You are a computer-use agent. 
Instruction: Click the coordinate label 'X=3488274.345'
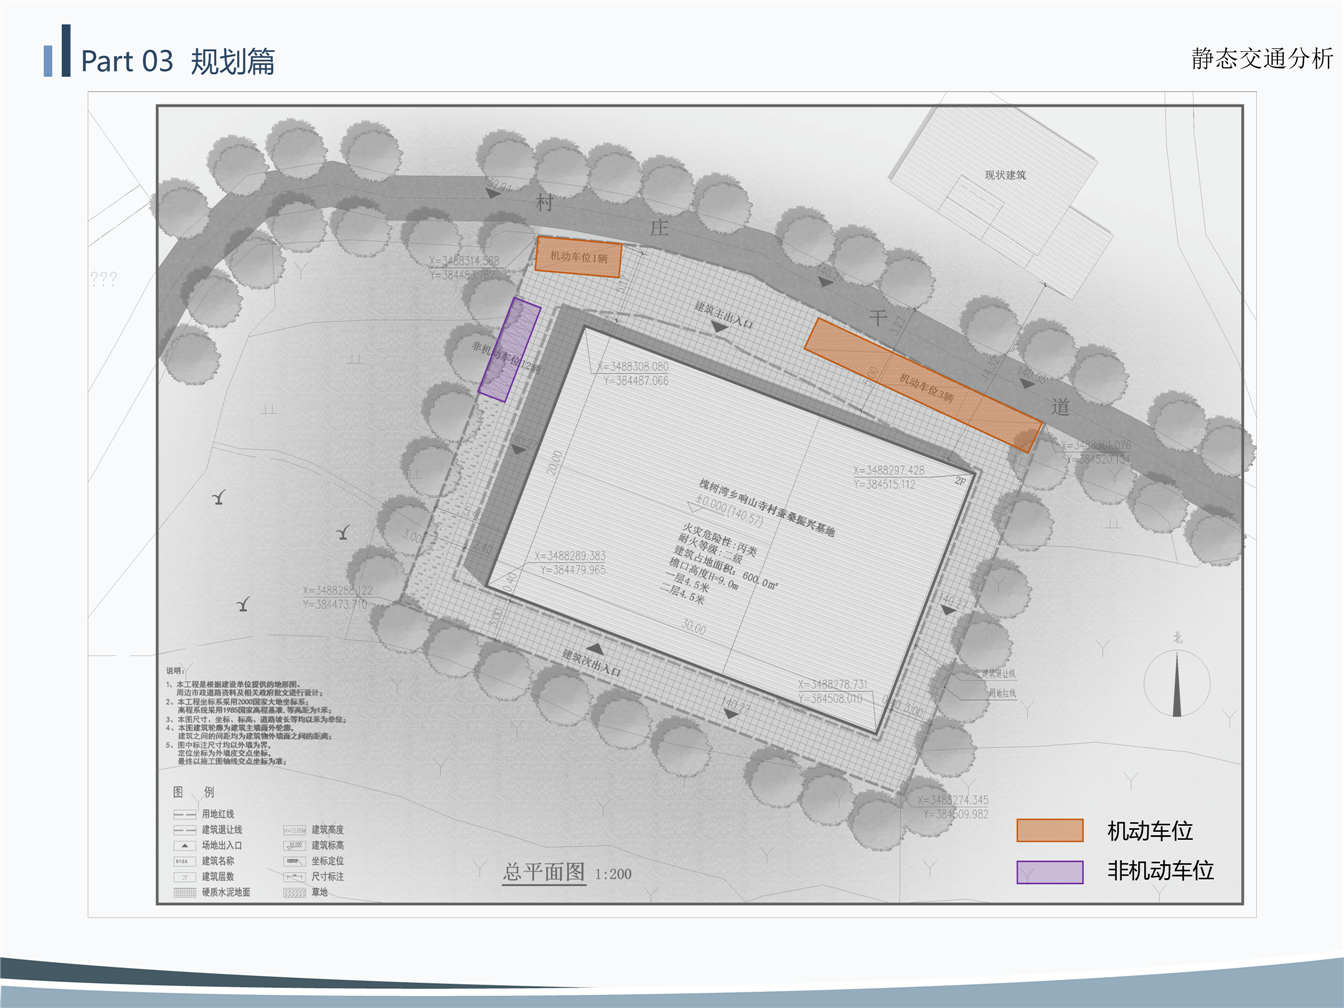pyautogui.click(x=953, y=800)
